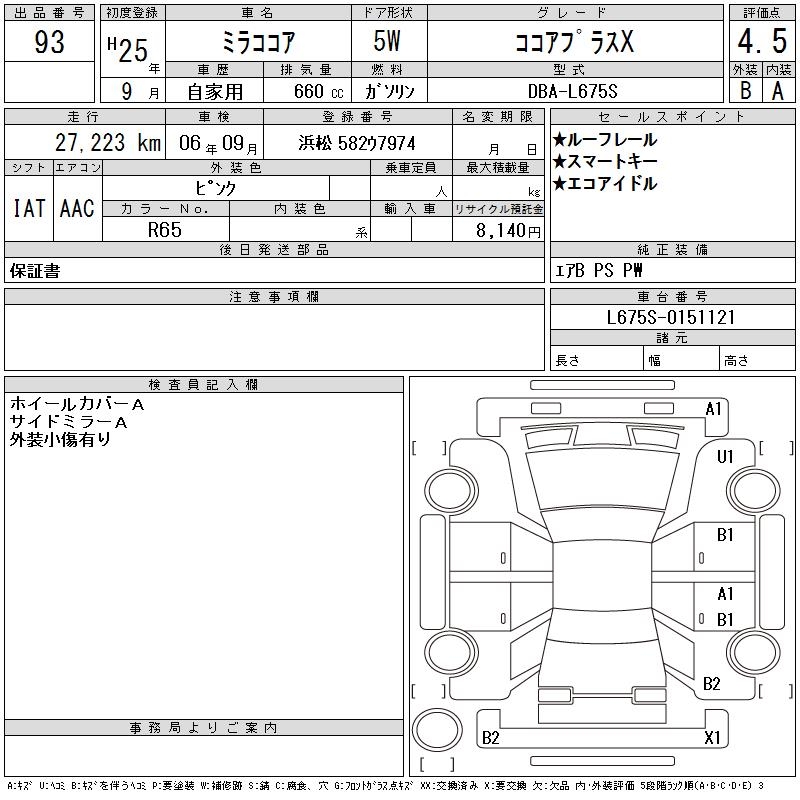Viewport: 800px width, 800px height.
Task: Click the lot number value "93"
Action: point(49,41)
